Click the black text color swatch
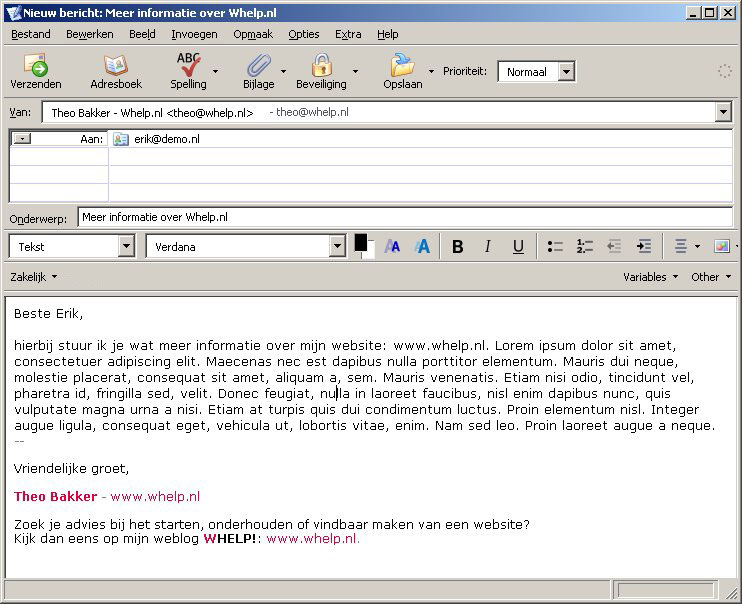This screenshot has height=604, width=742. [360, 242]
